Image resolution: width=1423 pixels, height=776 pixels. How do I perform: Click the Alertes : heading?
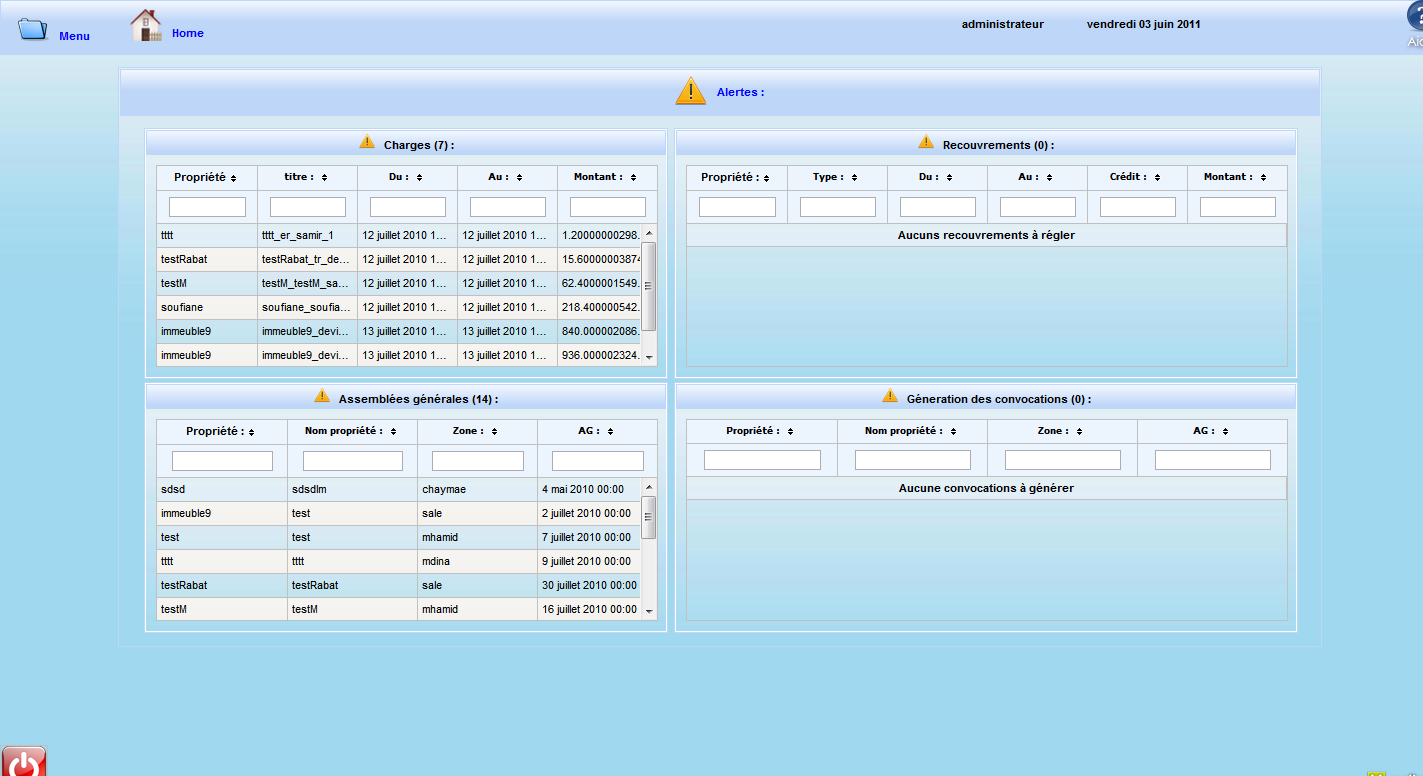[740, 92]
